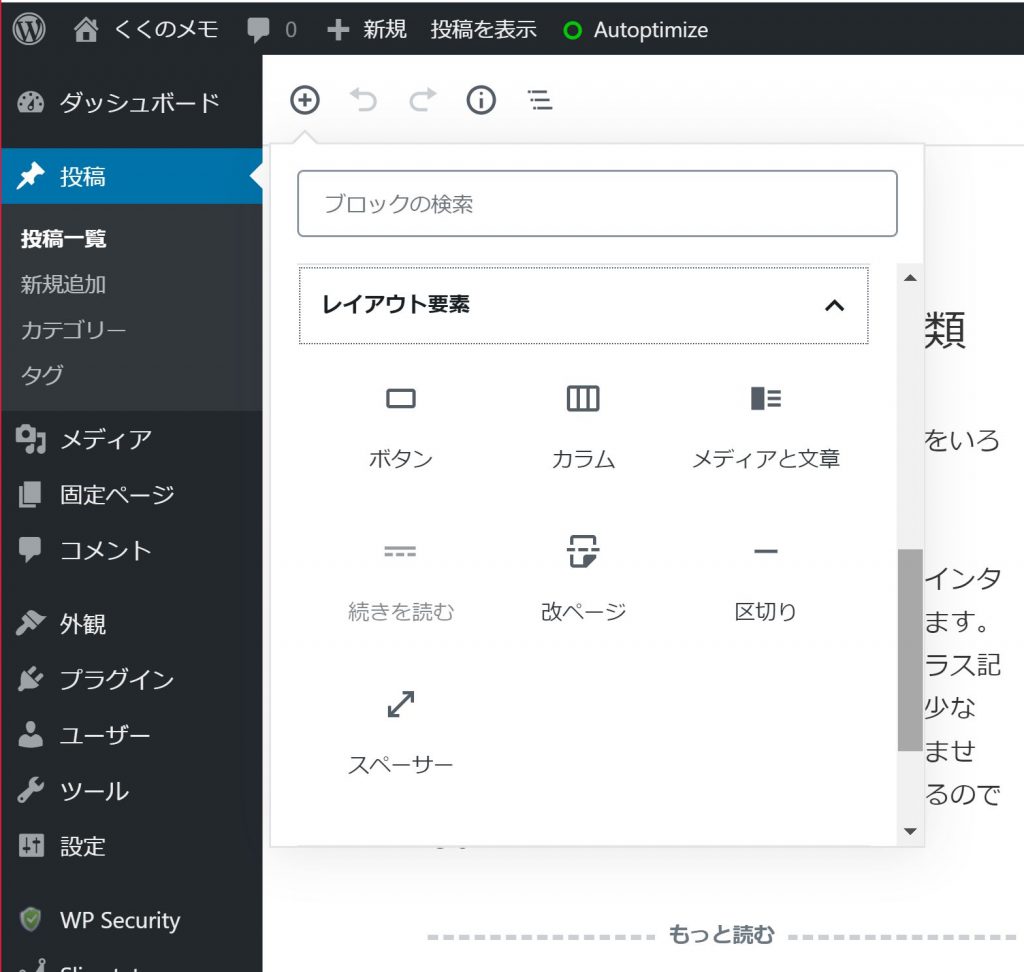Click 投稿を表示 in admin bar
The image size is (1024, 972).
(x=483, y=30)
